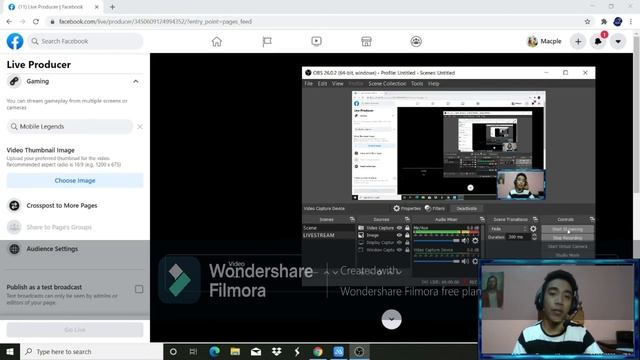Mute the Mic/Aux audio channel
This screenshot has width=640, height=360.
[x=465, y=241]
